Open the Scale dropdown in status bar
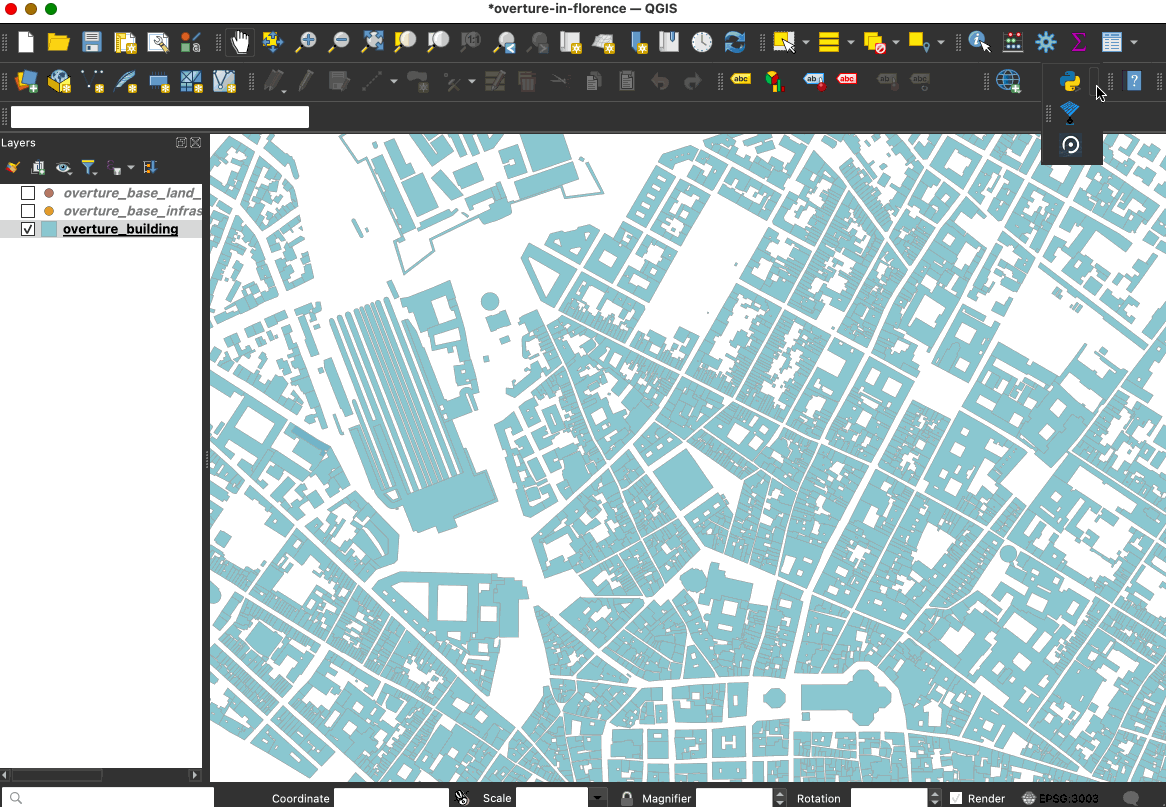Image resolution: width=1166 pixels, height=807 pixels. coord(598,798)
